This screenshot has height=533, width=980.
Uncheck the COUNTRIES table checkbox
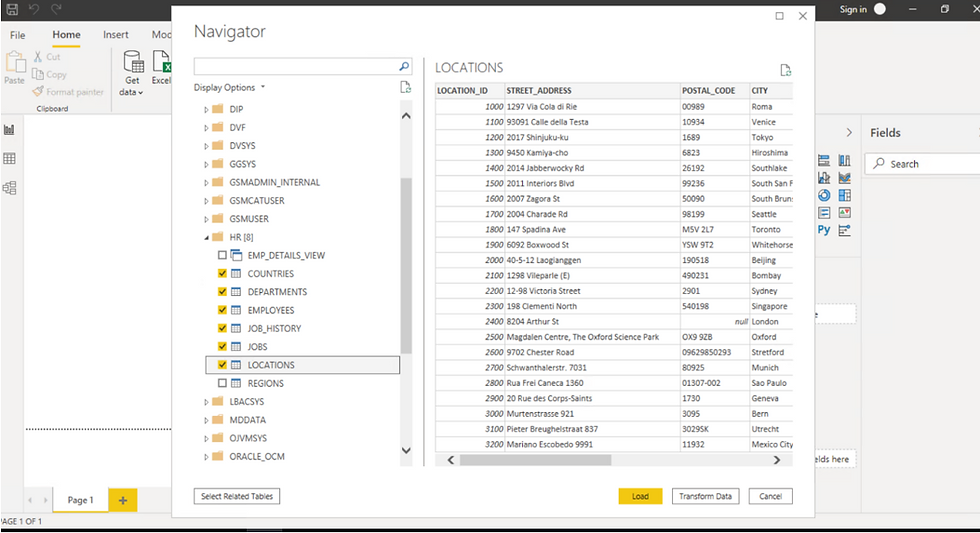pyautogui.click(x=222, y=273)
